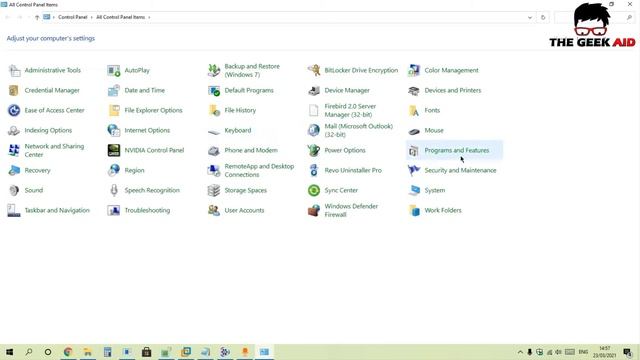This screenshot has height=360, width=640.
Task: Open the Internet Options icon
Action: click(114, 130)
